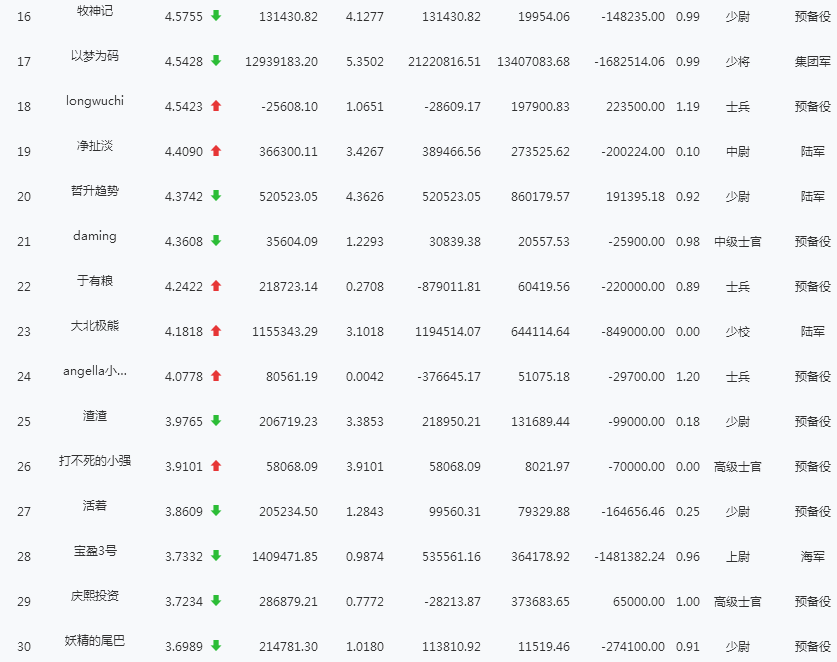Viewport: 837px width, 662px height.
Task: Click red up arrow beside 4.0778
Action: (x=216, y=376)
